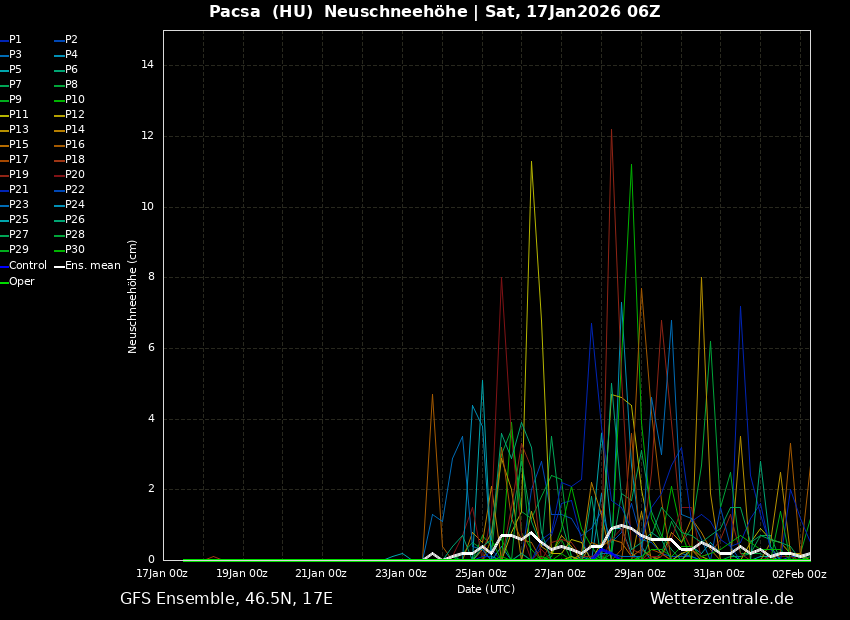Screen dimensions: 850x620
Task: Click the Date (UTC) axis label
Action: click(x=486, y=589)
